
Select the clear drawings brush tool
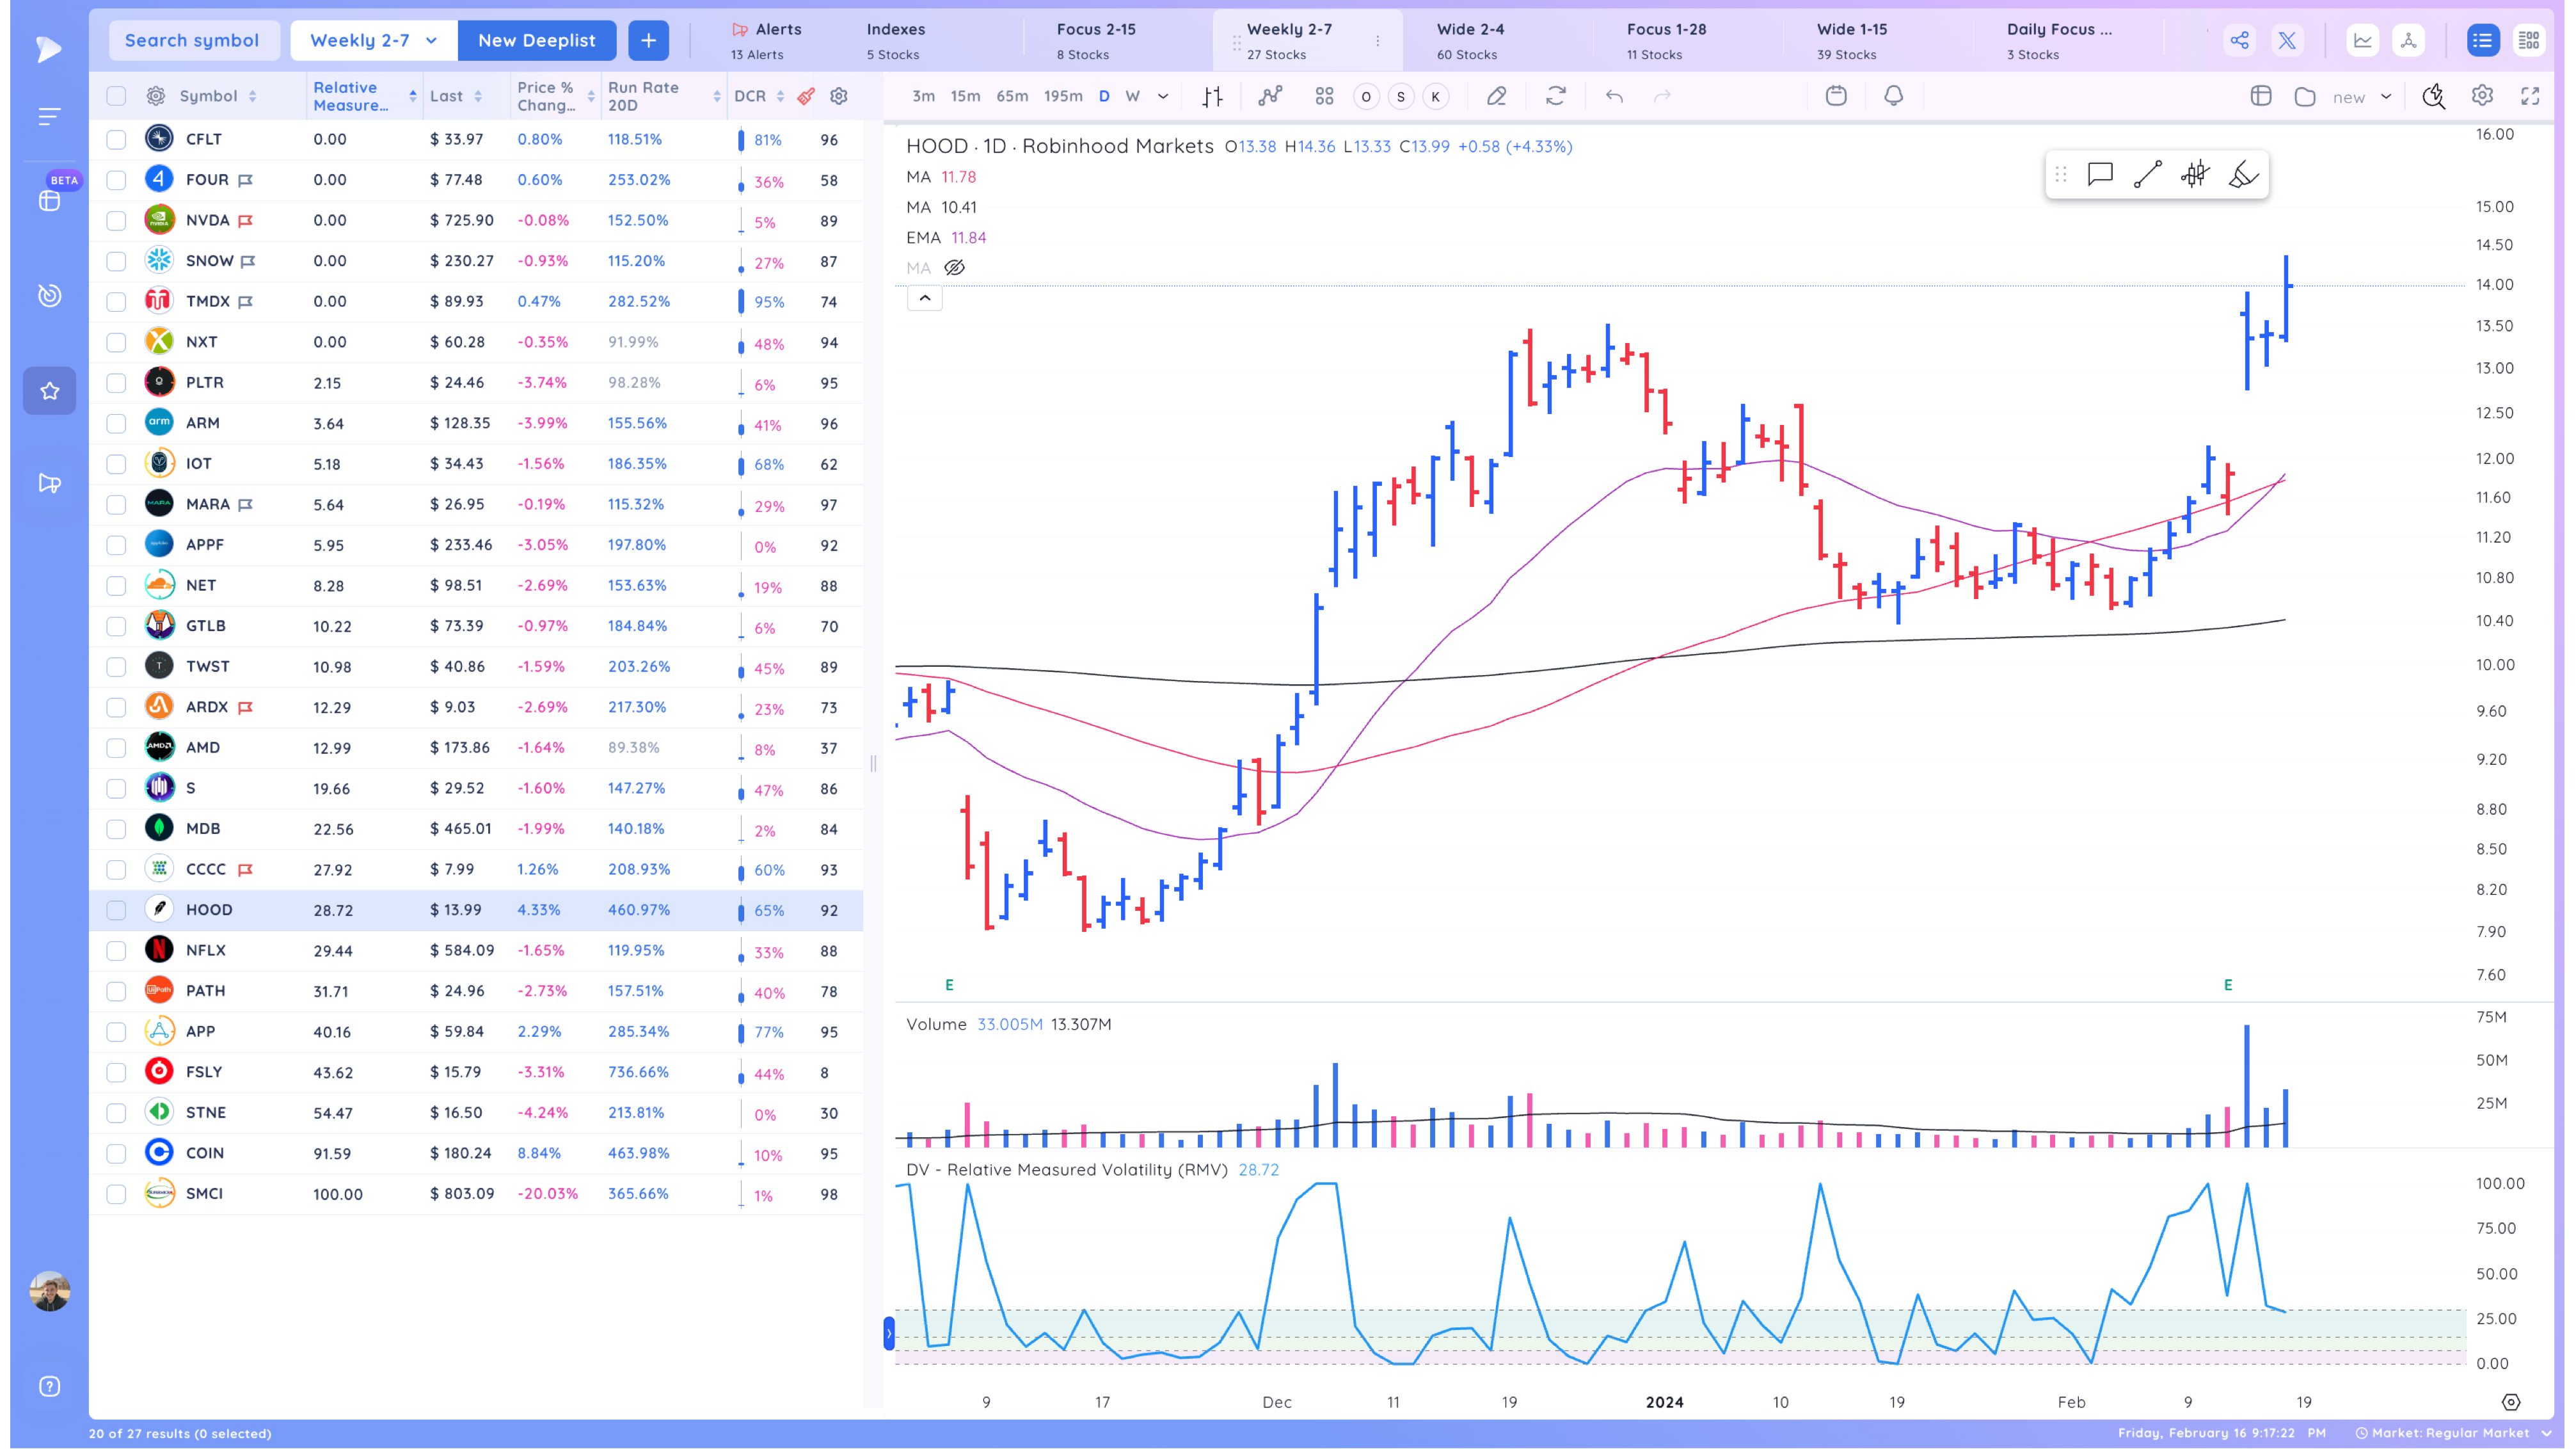click(x=2243, y=175)
